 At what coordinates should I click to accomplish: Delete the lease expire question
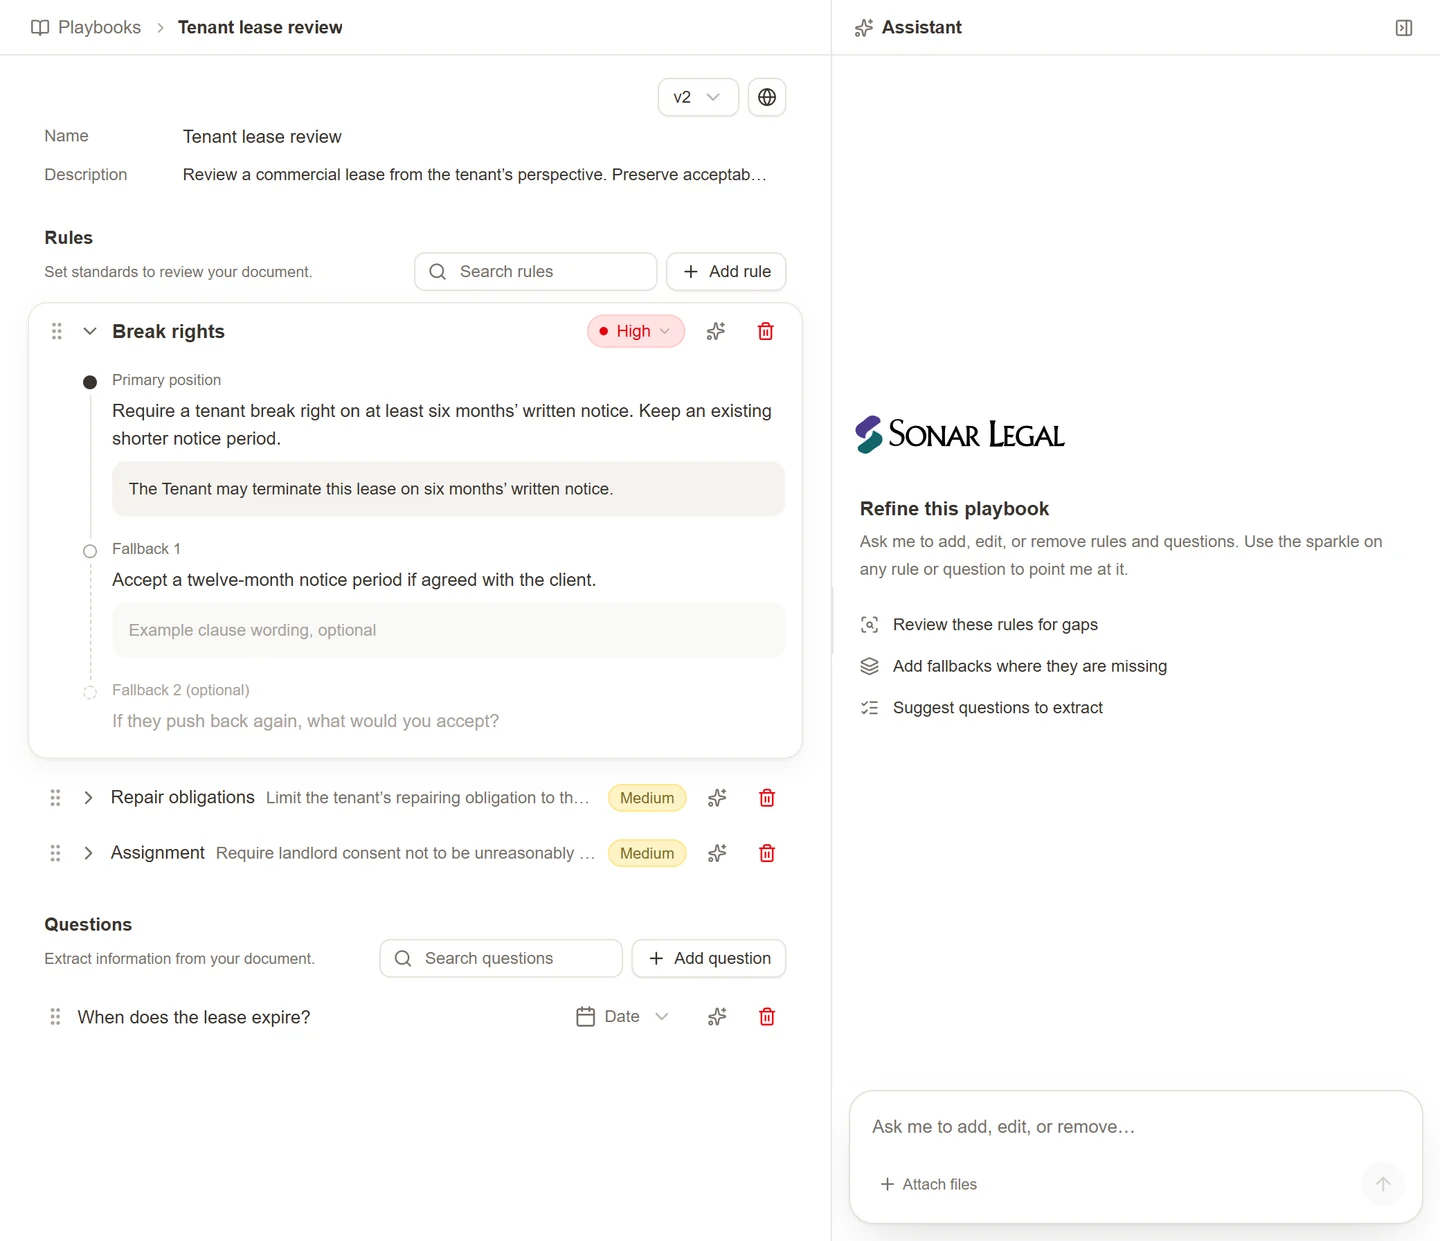767,1017
